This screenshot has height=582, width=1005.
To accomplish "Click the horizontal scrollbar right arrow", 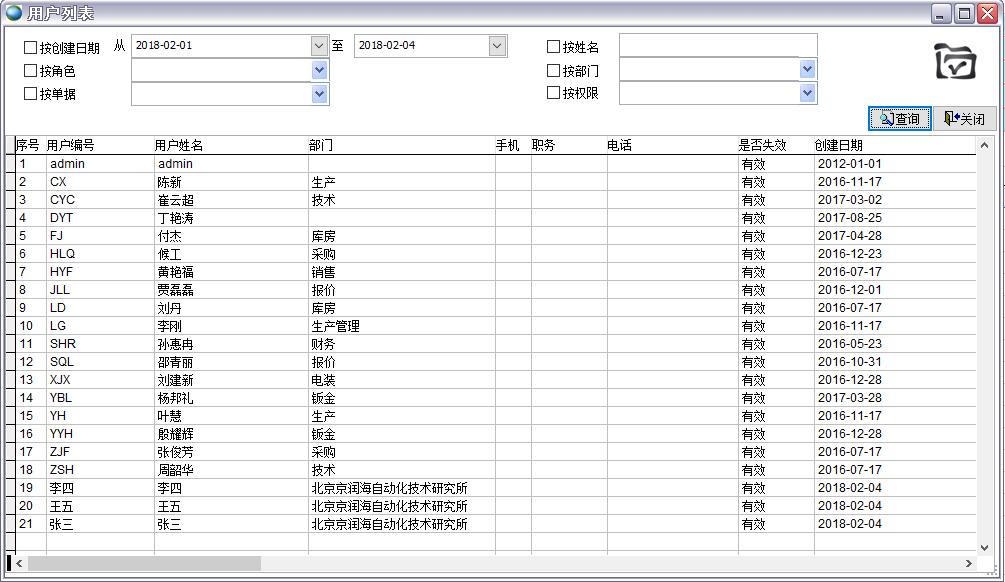I will click(967, 564).
